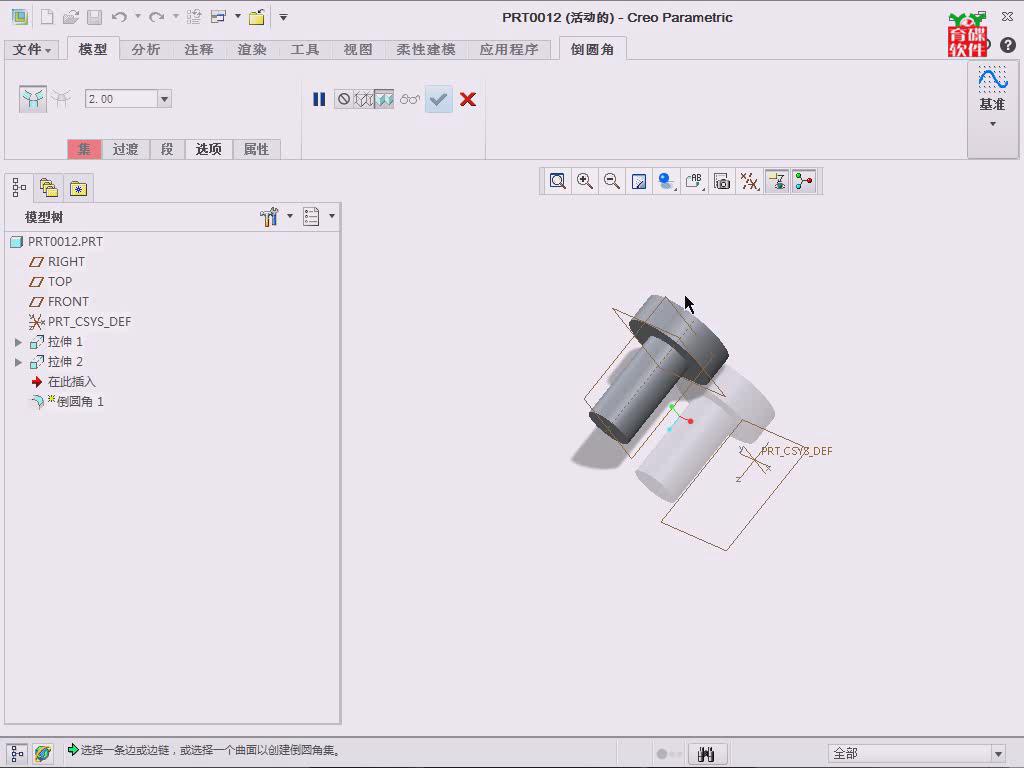Viewport: 1024px width, 768px height.
Task: Open the Redo history dropdown arrow
Action: click(x=176, y=16)
